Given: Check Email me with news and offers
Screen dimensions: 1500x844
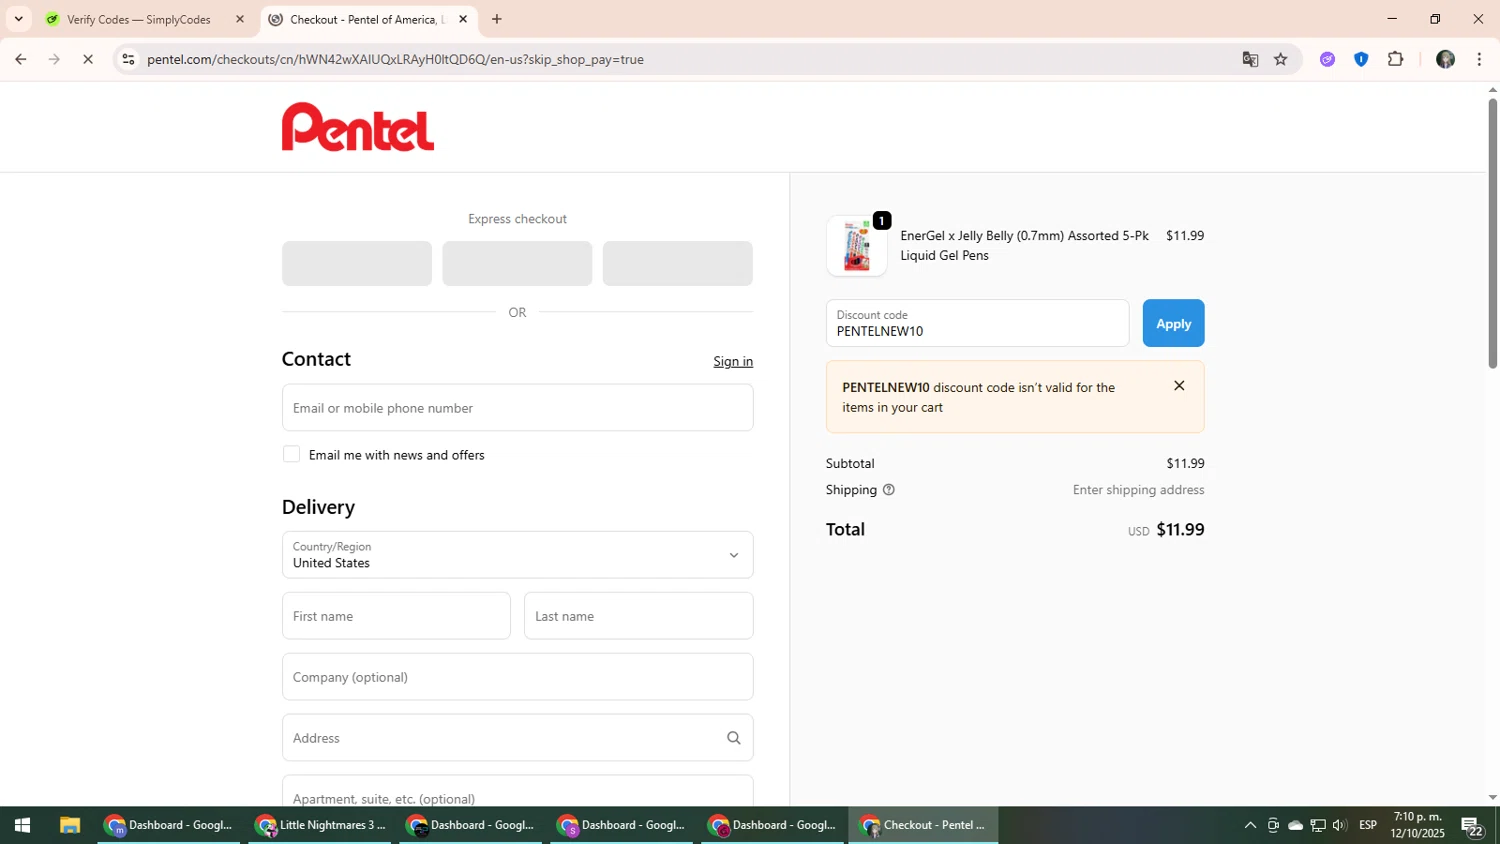Looking at the screenshot, I should click(291, 454).
